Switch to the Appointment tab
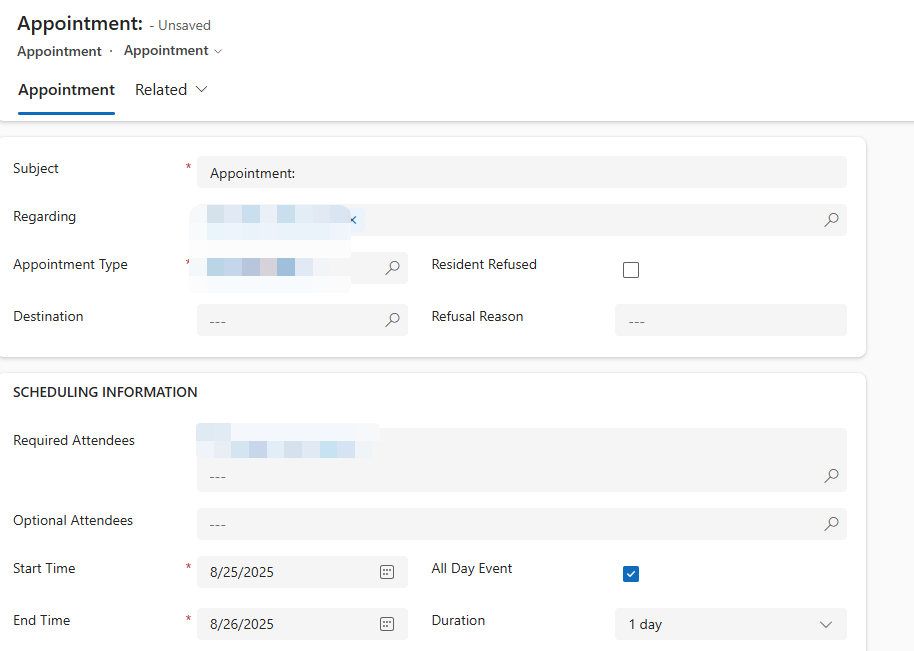Viewport: 914px width, 651px height. point(66,90)
